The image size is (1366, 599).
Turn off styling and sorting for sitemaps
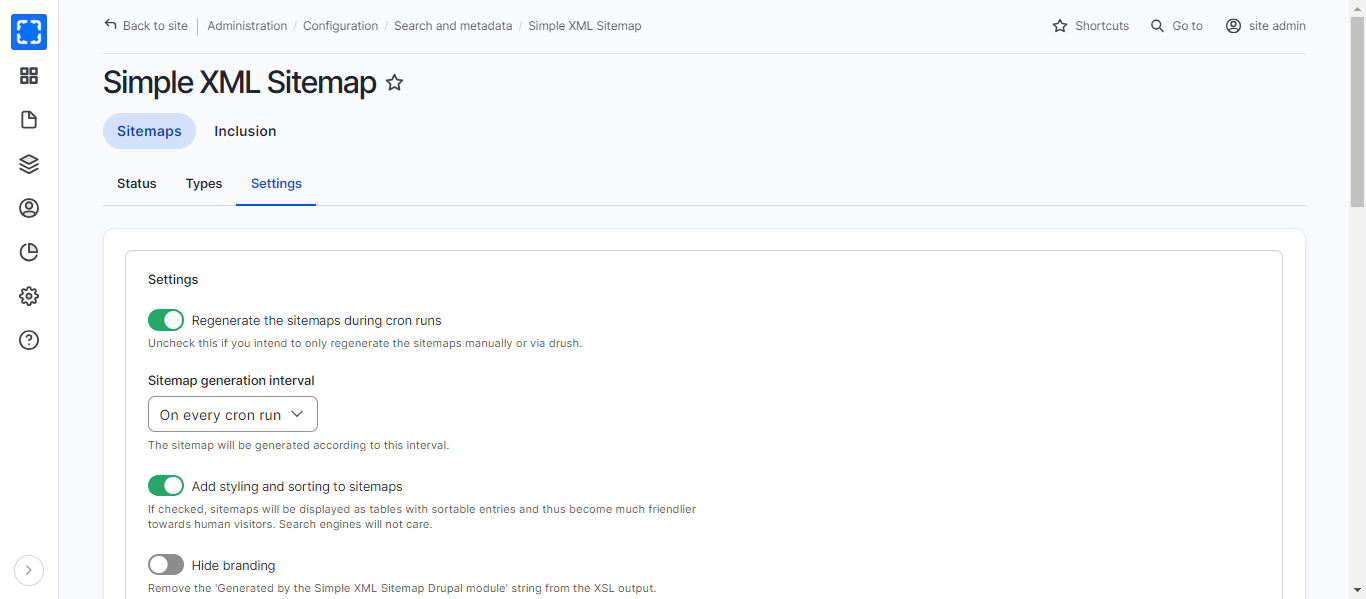[x=166, y=486]
